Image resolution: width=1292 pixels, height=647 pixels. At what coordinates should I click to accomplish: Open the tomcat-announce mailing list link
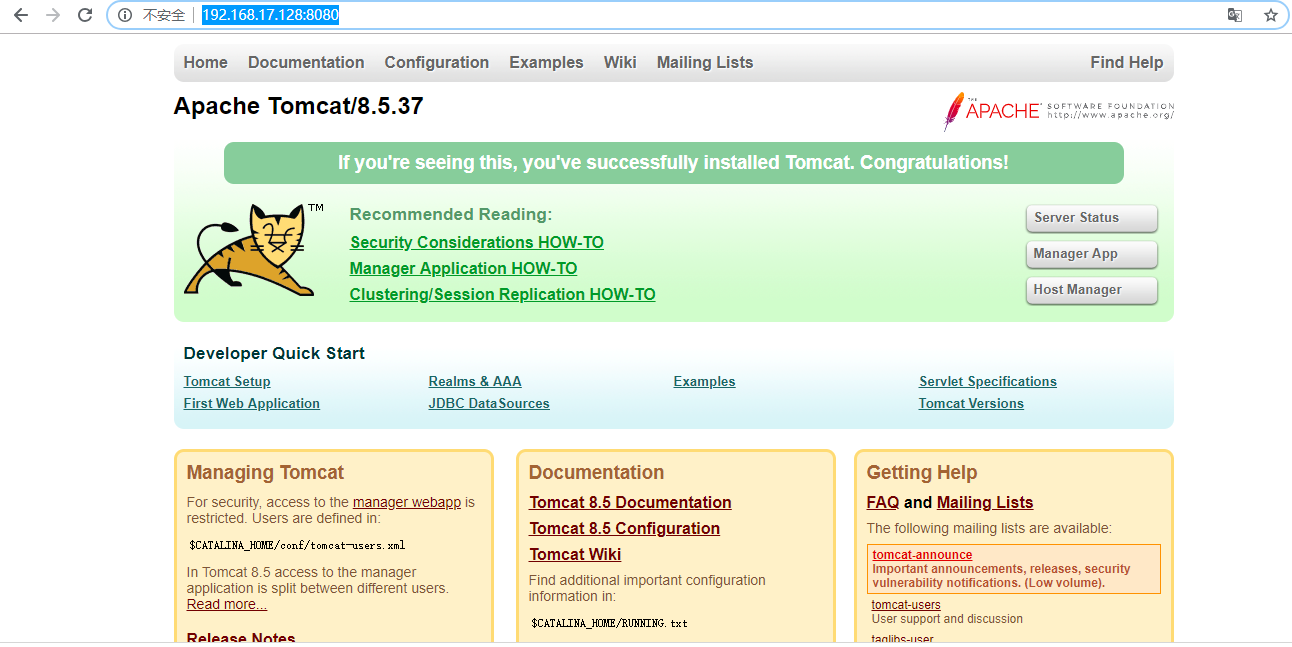(x=922, y=555)
